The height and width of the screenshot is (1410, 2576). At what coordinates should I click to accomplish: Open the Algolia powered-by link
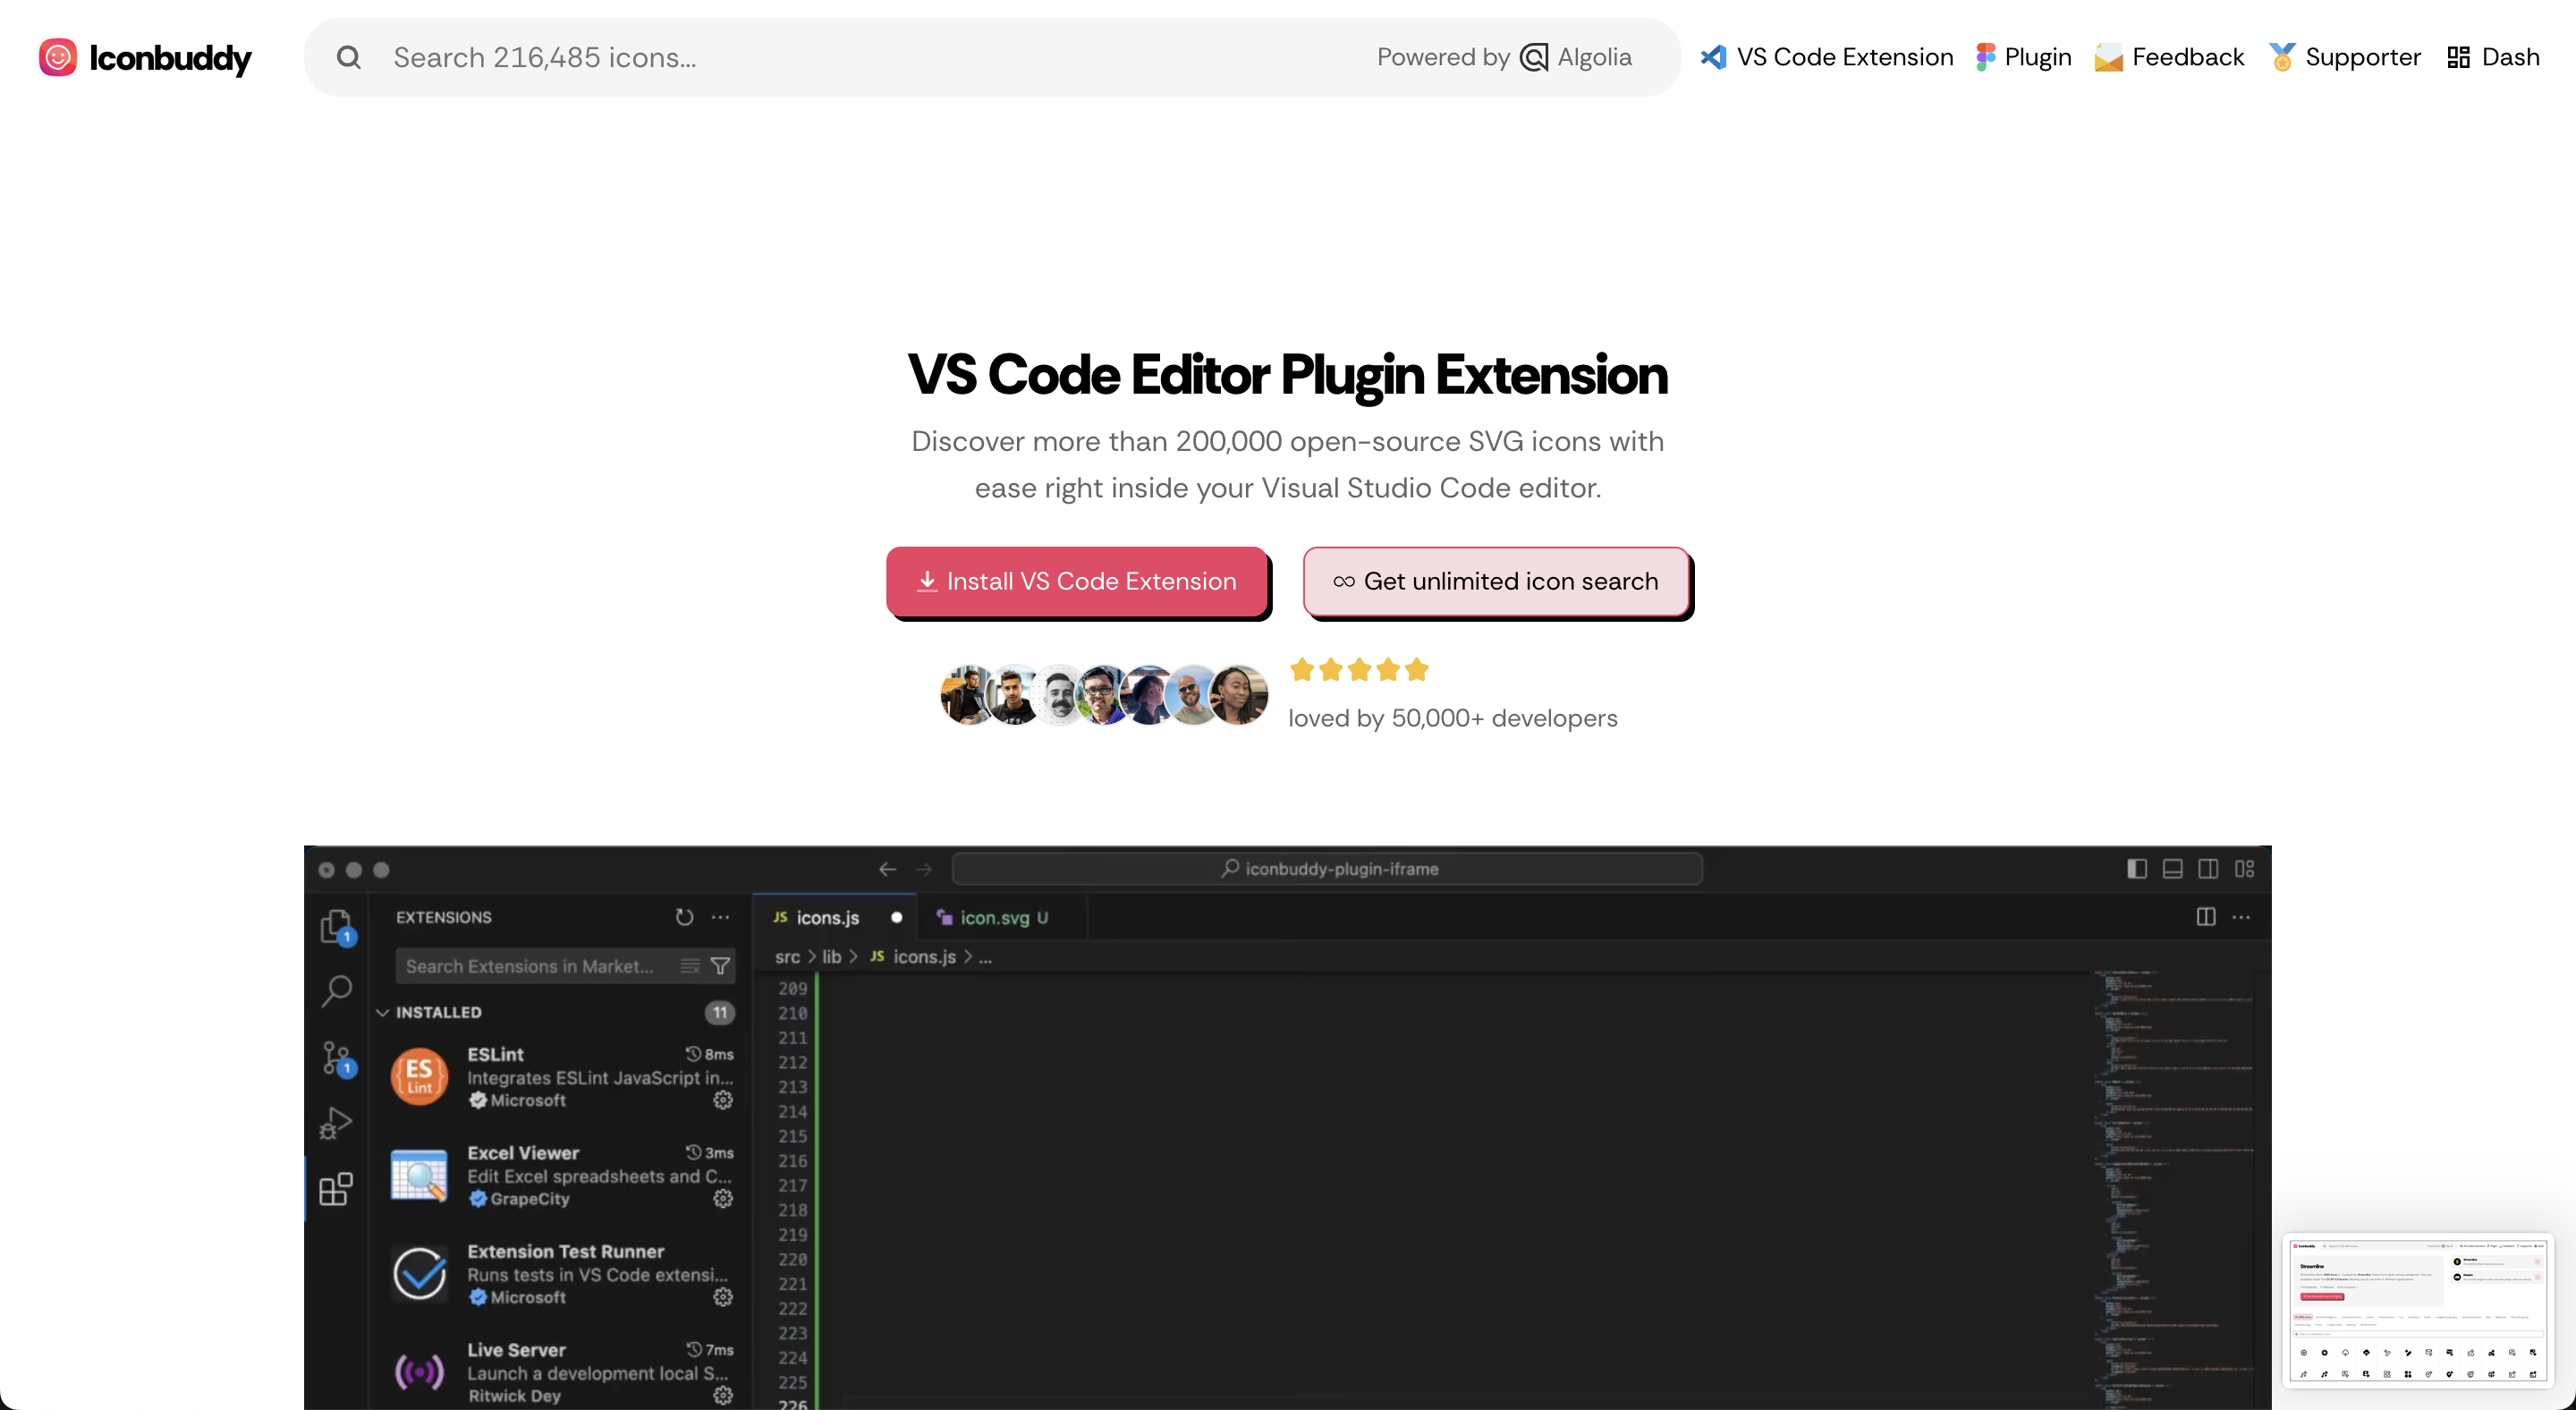click(x=1504, y=57)
